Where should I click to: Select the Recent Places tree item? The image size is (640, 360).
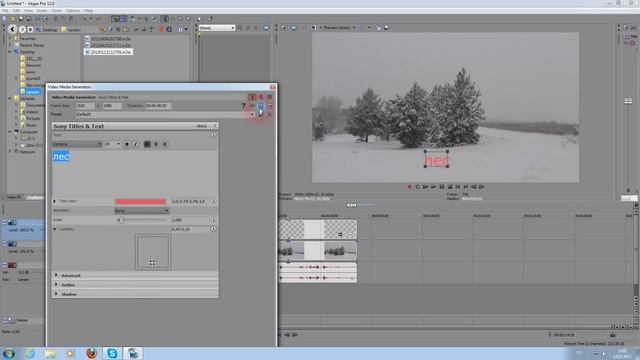click(x=31, y=45)
